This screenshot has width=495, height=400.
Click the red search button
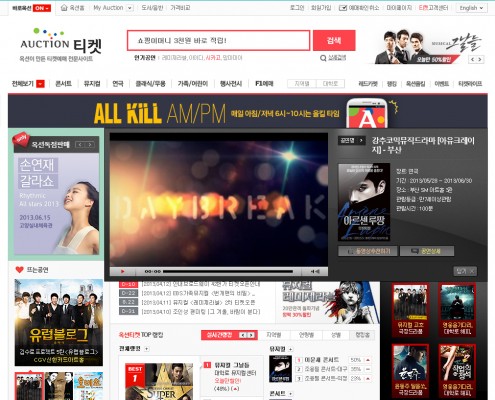click(x=334, y=40)
